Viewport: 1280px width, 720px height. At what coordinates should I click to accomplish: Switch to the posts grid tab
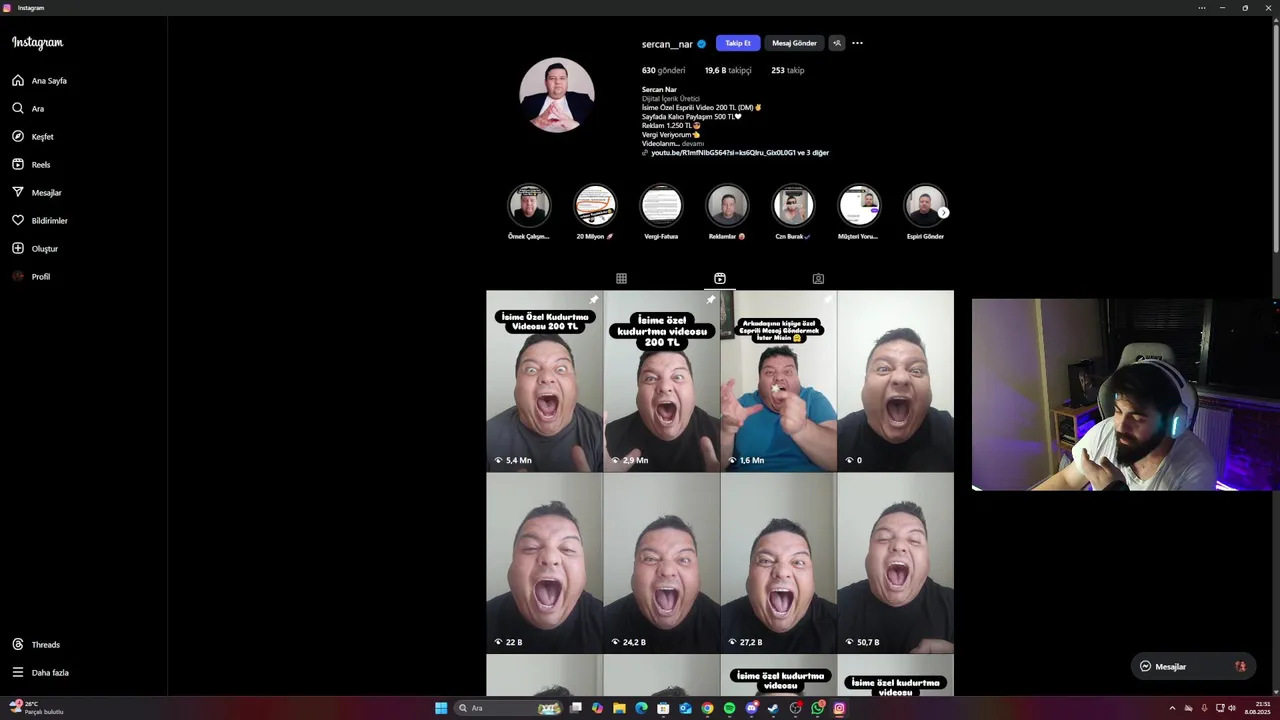[621, 278]
